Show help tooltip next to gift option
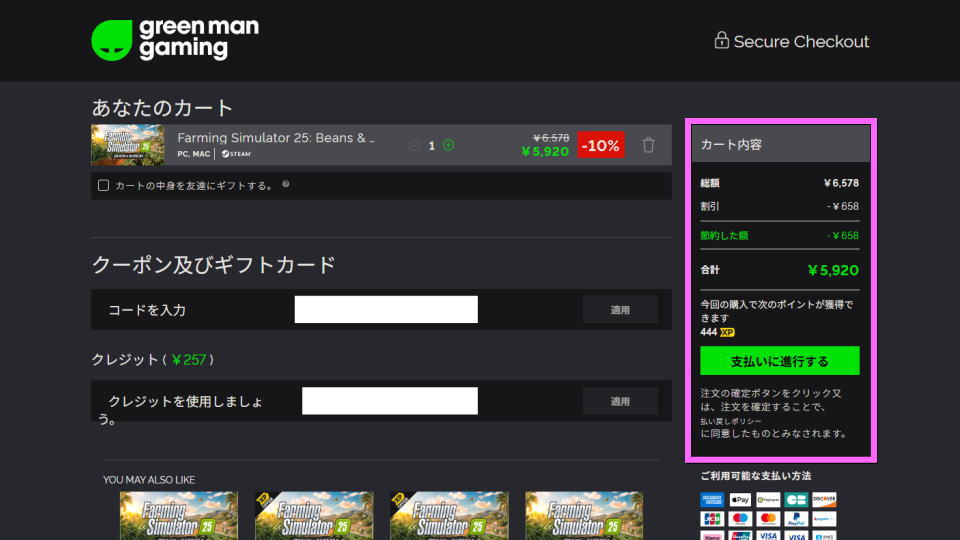 [x=285, y=184]
